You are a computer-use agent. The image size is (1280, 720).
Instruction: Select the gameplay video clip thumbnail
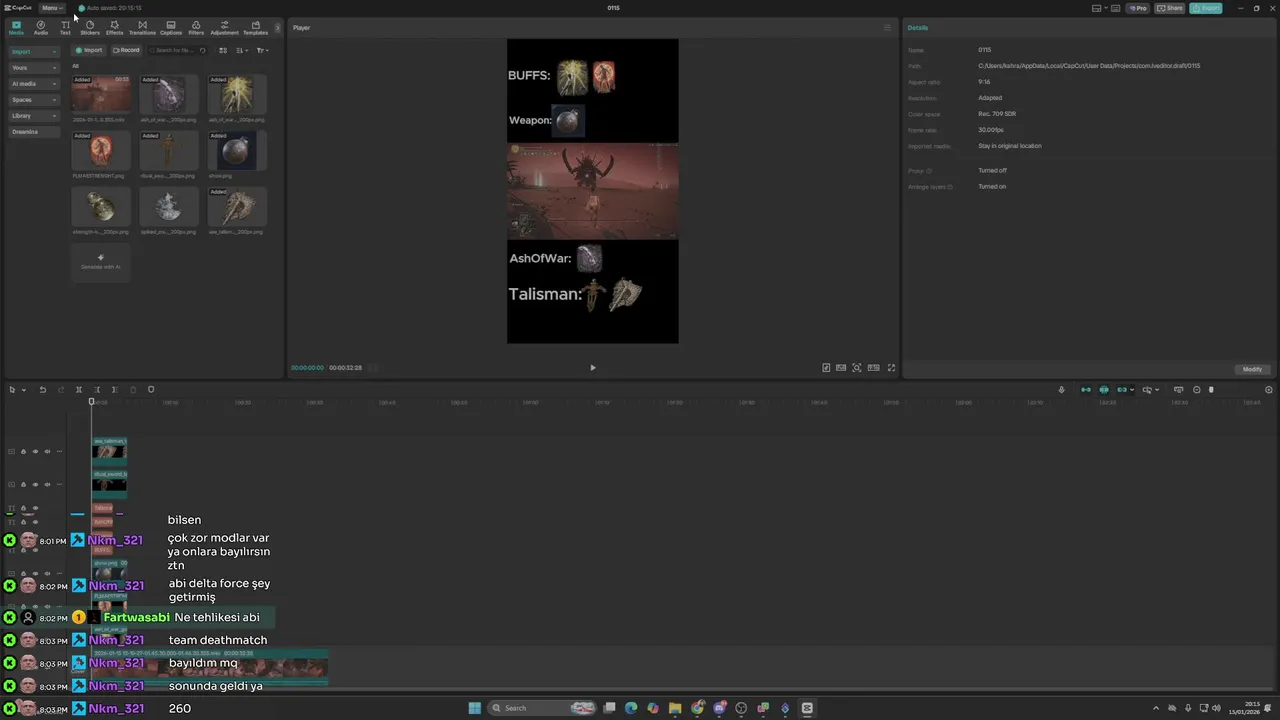click(x=101, y=95)
